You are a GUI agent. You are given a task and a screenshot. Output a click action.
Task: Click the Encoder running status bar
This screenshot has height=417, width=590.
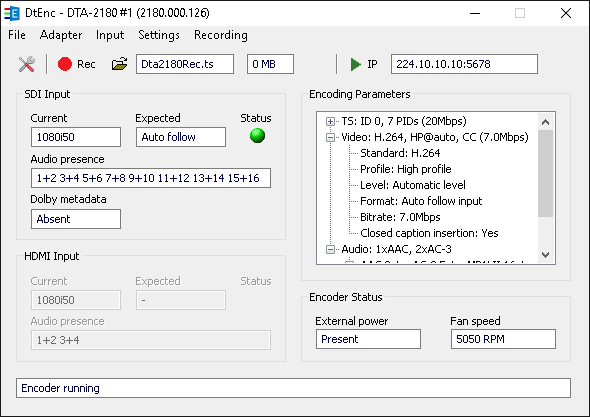(x=293, y=388)
